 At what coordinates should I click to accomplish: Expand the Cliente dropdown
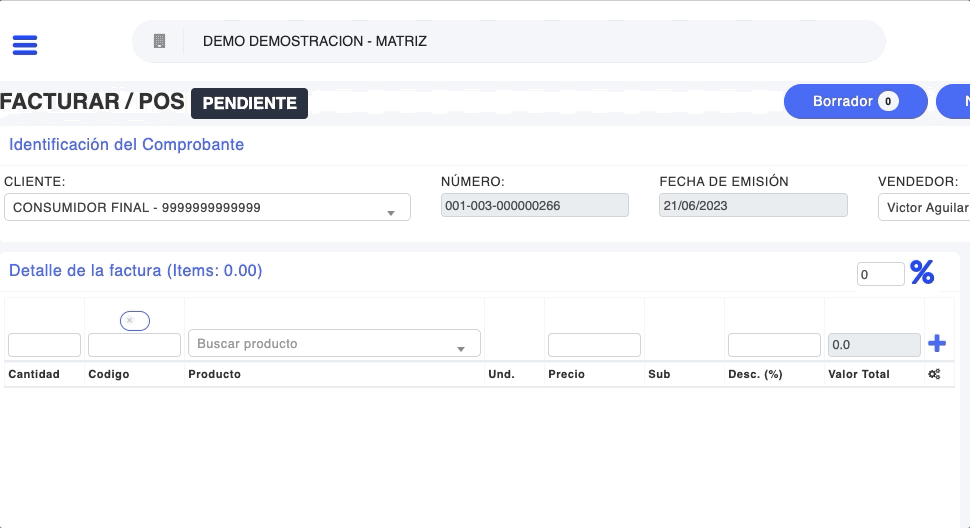(207, 207)
